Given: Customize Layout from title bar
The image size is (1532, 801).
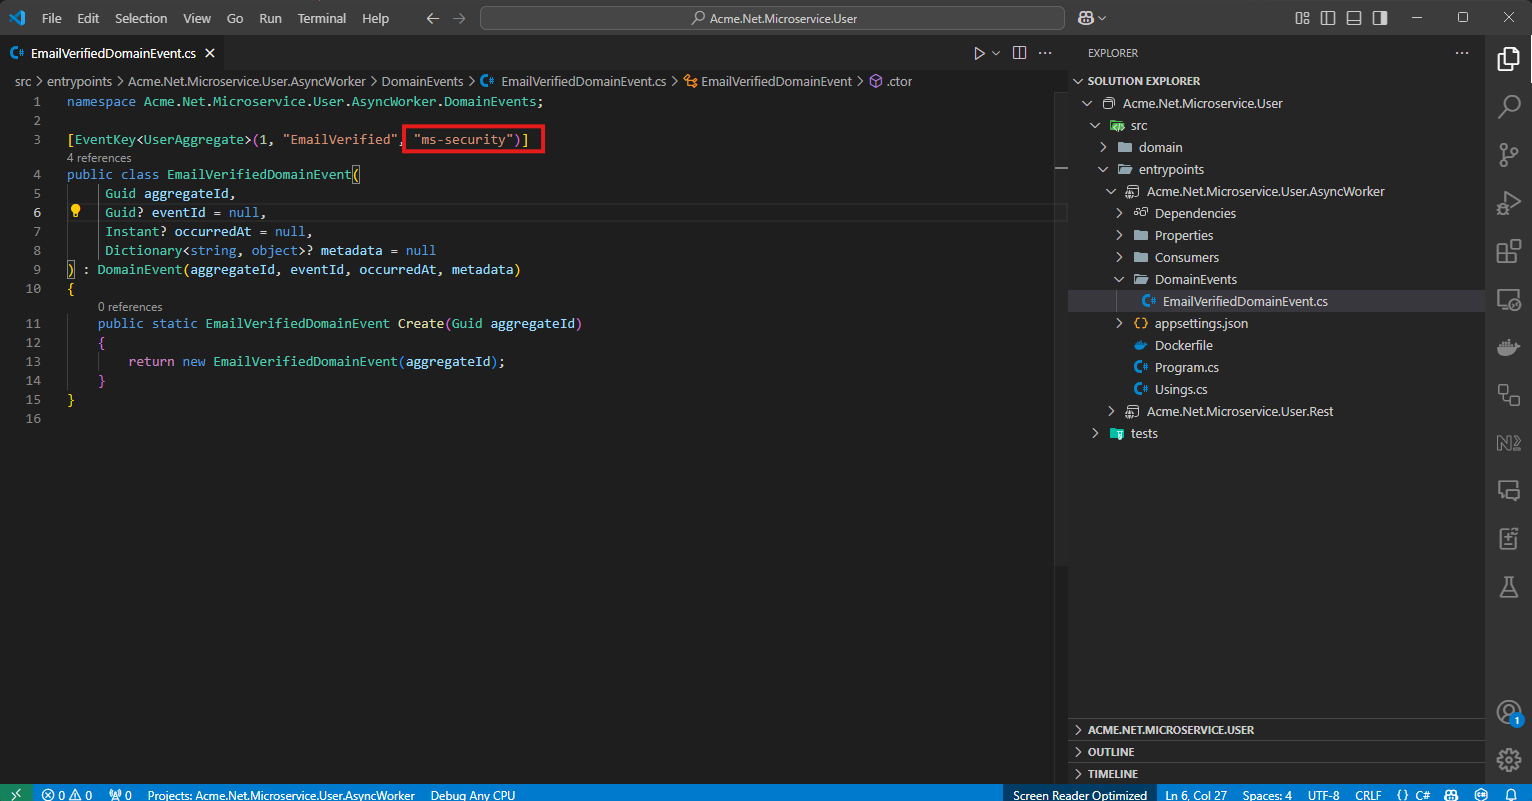Looking at the screenshot, I should 1302,18.
